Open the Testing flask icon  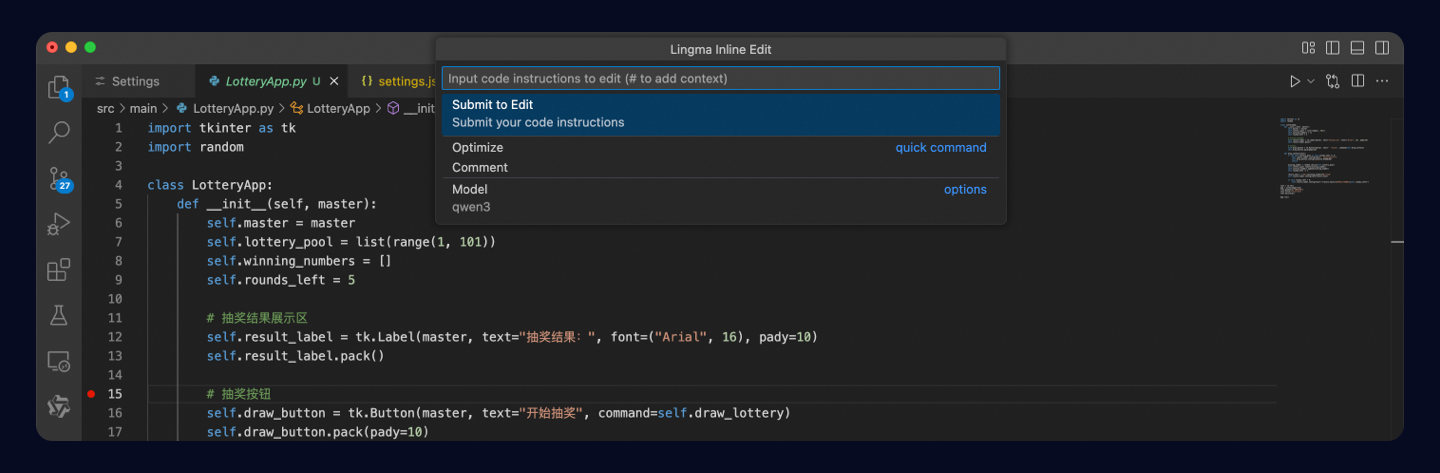tap(59, 315)
